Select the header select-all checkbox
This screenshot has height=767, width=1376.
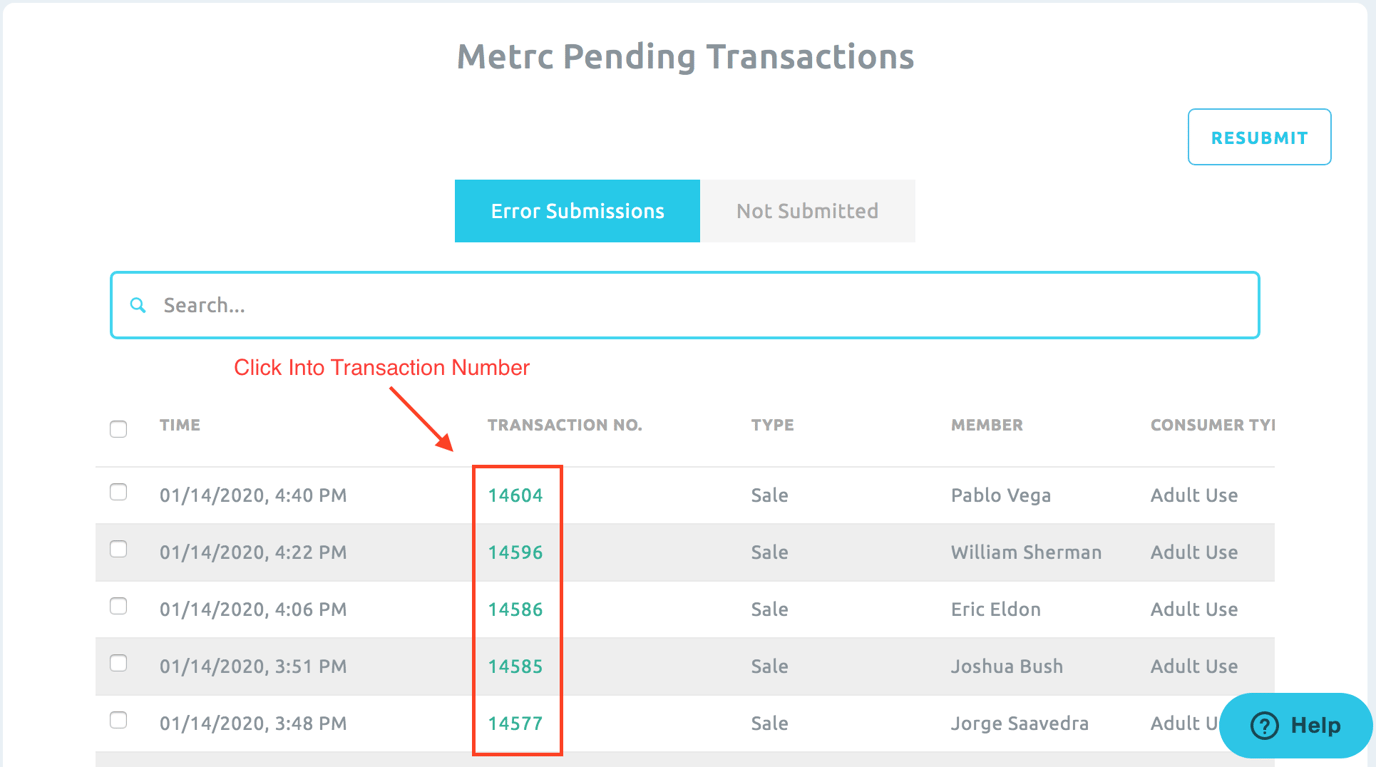(x=118, y=428)
